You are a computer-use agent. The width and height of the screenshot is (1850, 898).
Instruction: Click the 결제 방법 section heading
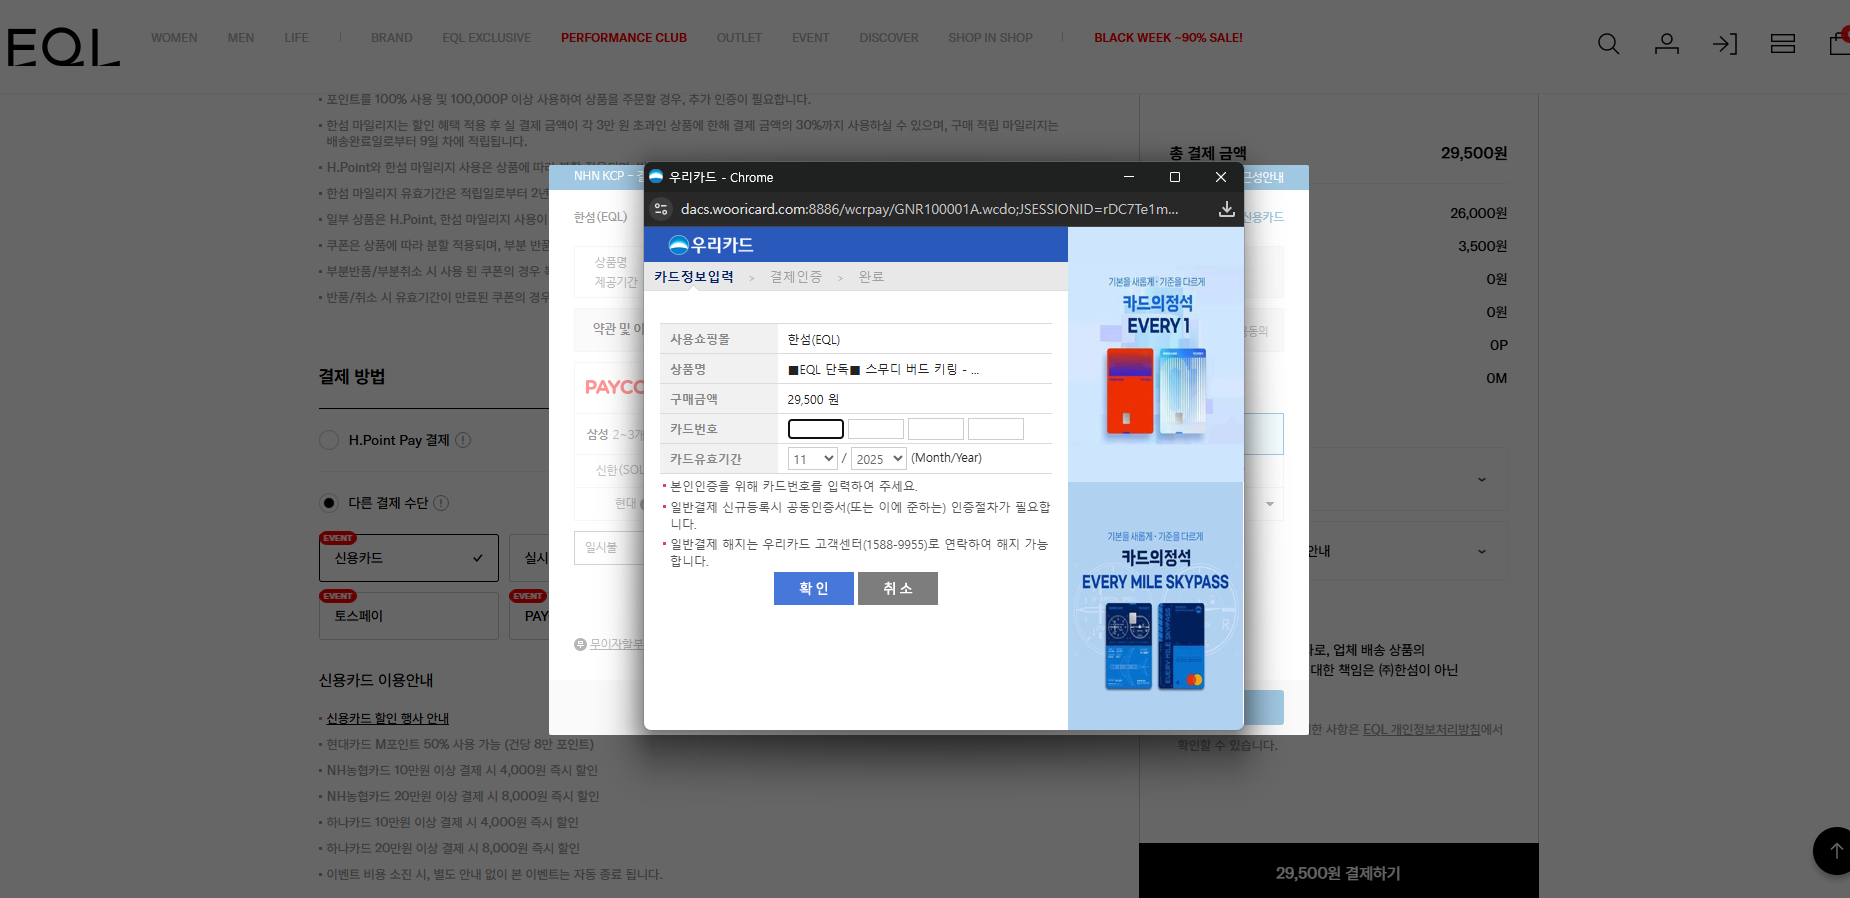352,377
